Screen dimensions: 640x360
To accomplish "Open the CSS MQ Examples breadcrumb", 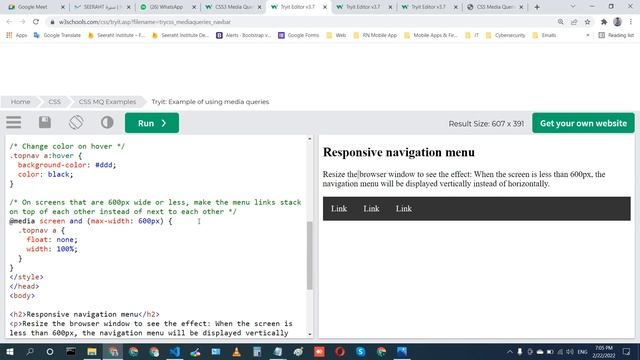I will pyautogui.click(x=107, y=102).
